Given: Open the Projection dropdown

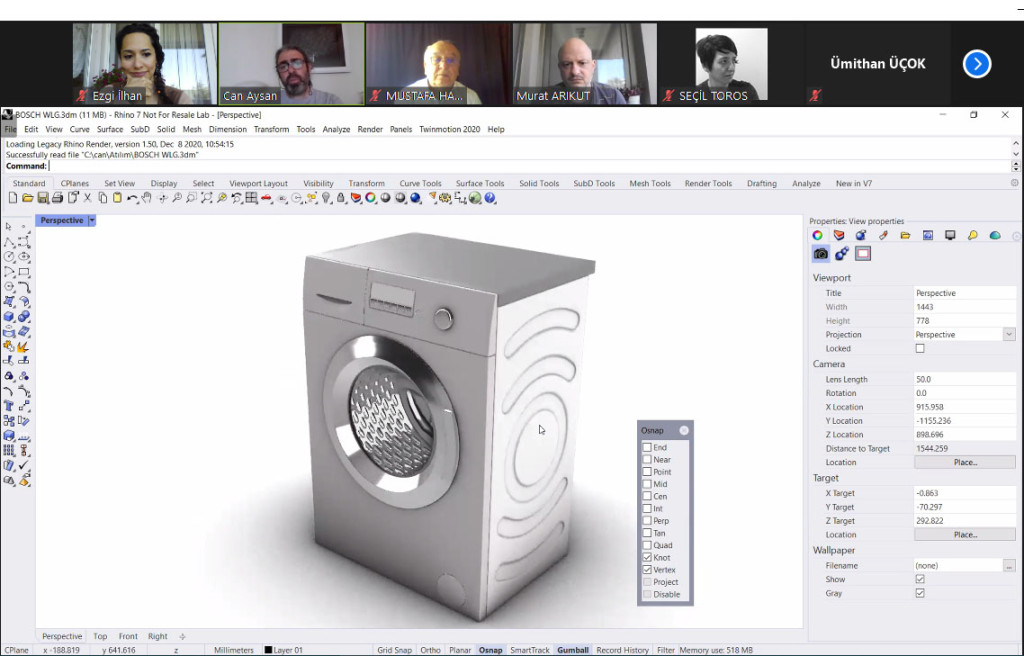Looking at the screenshot, I should pos(1008,334).
